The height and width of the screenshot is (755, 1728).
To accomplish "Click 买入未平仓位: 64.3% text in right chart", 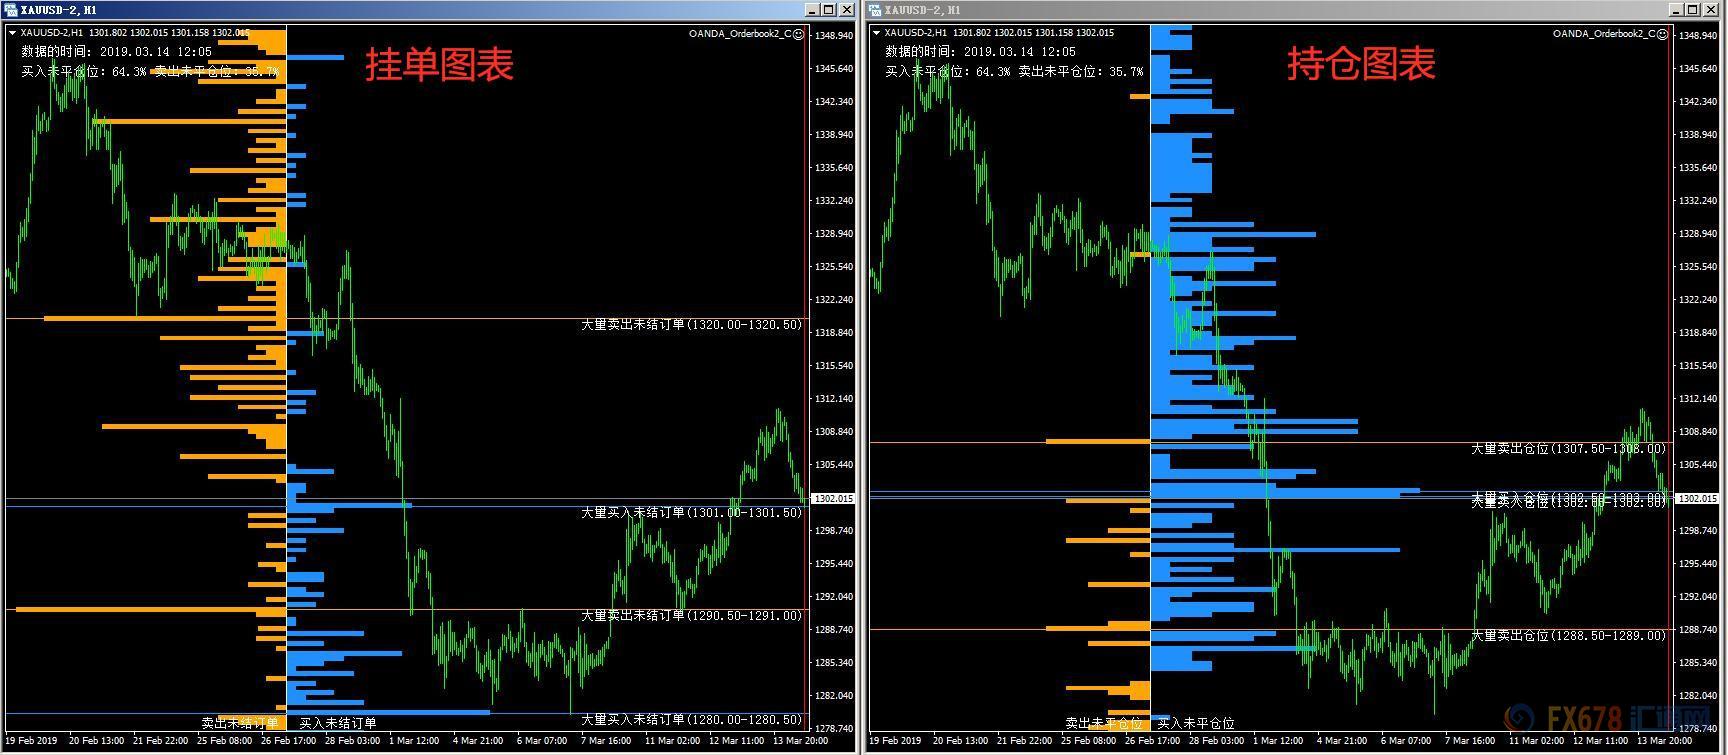I will pyautogui.click(x=947, y=72).
